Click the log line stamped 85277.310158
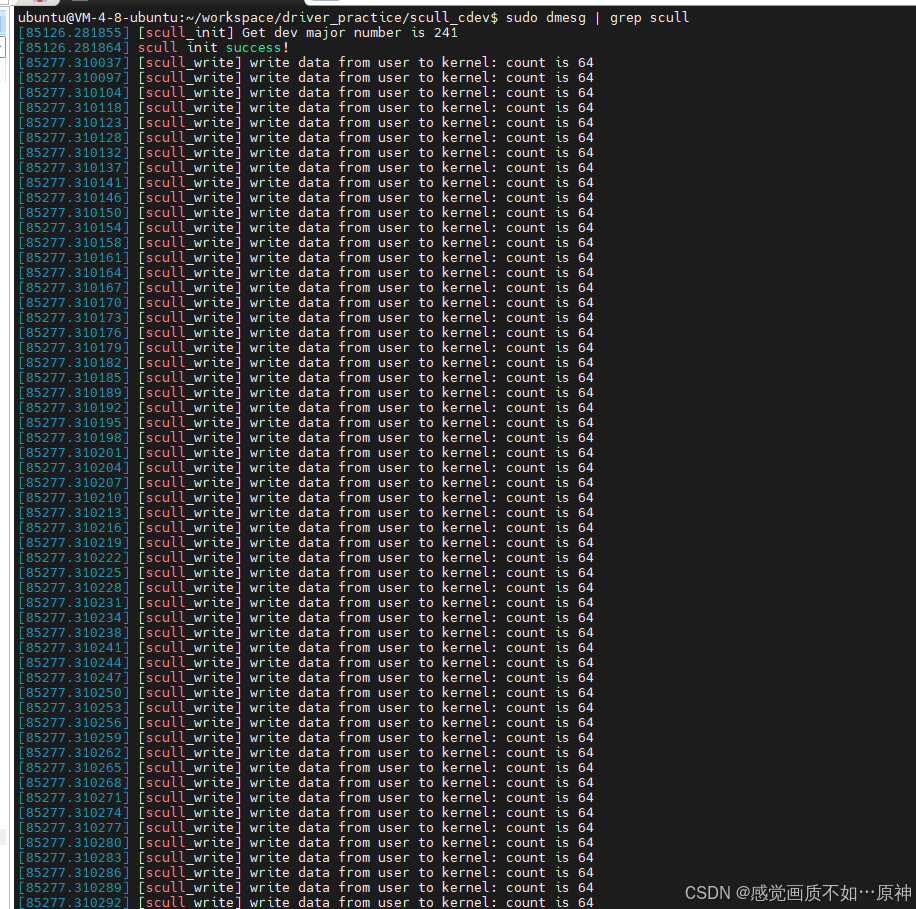Viewport: 916px width, 909px height. pyautogui.click(x=306, y=242)
